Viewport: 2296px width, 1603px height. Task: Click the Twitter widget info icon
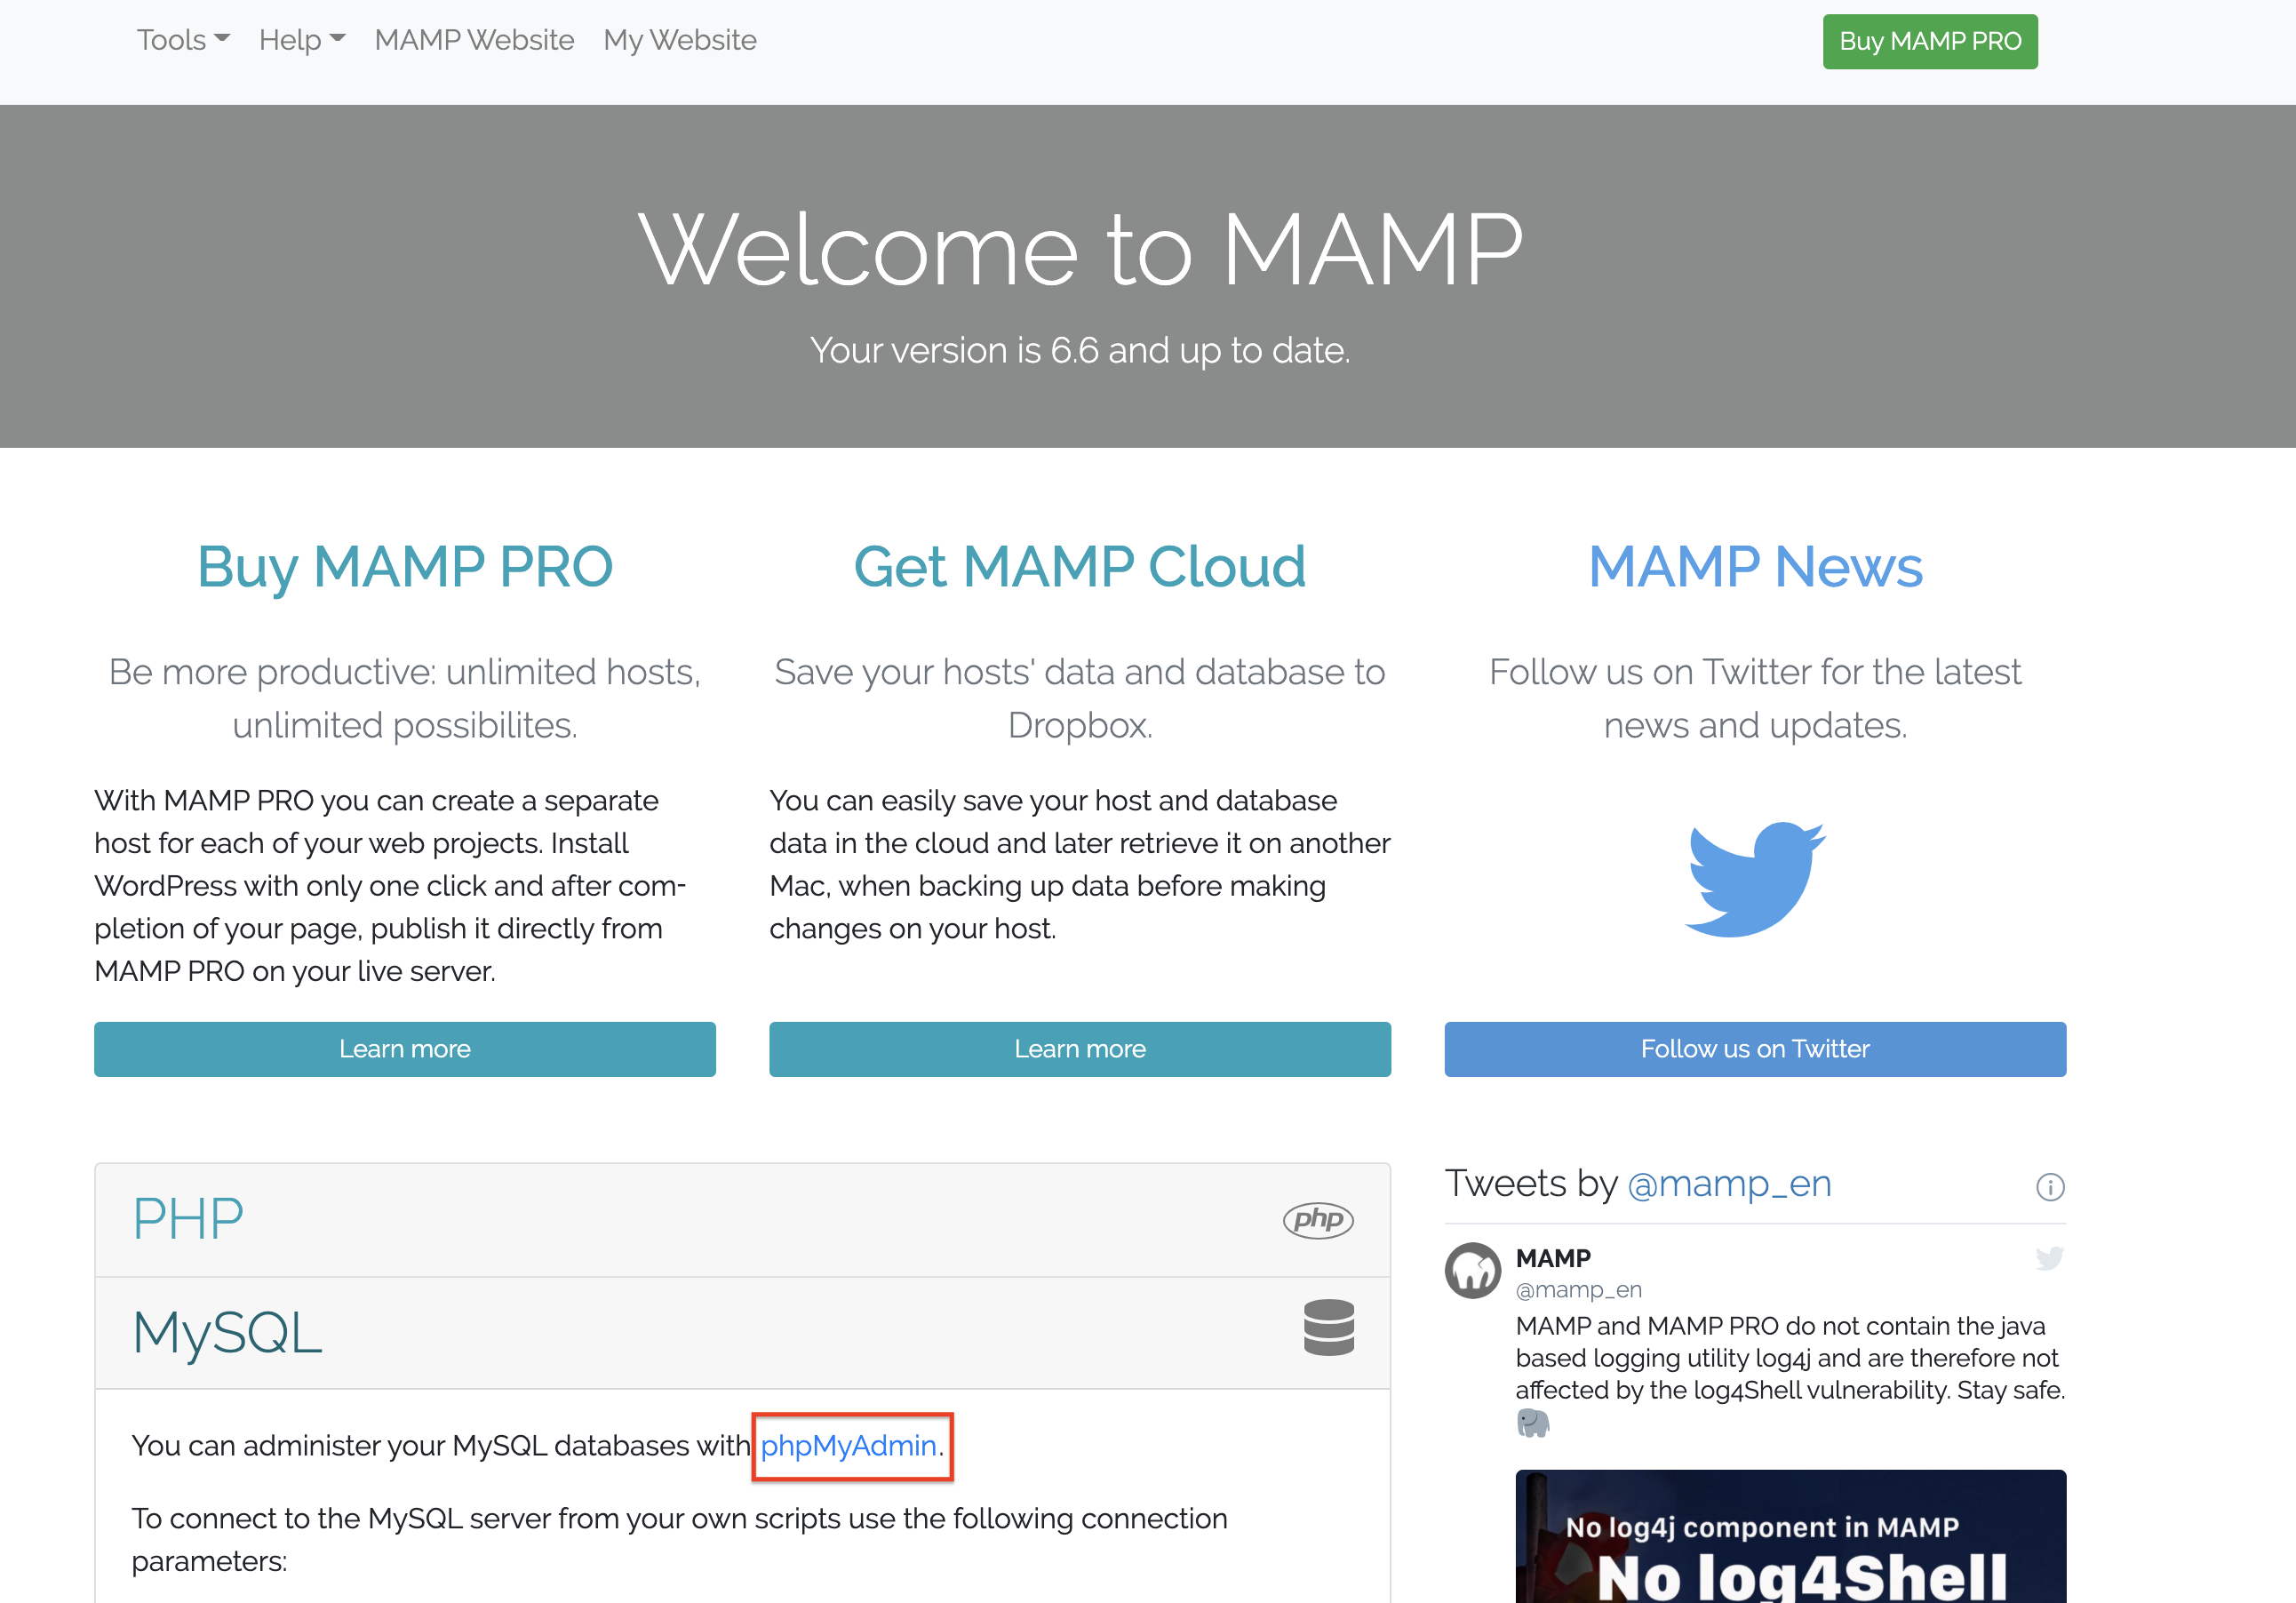2050,1187
